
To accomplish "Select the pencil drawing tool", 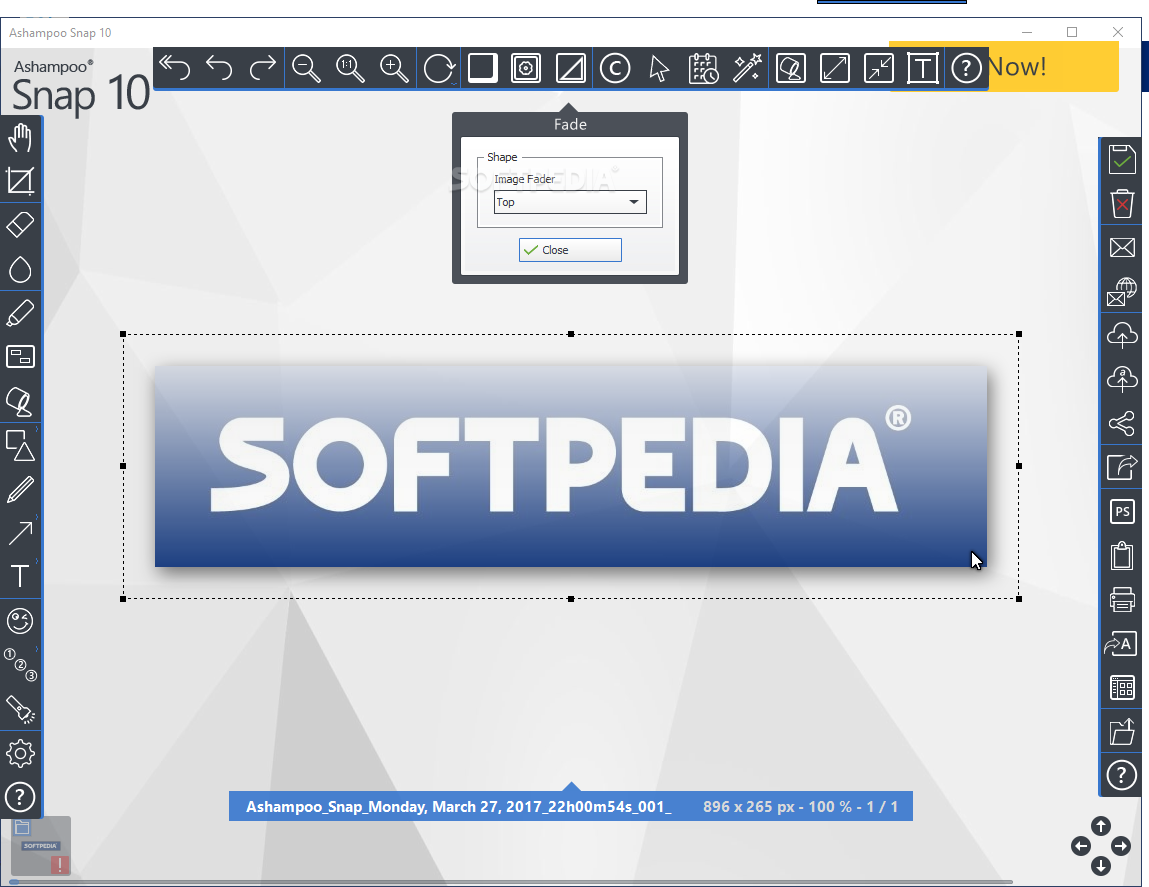I will coord(20,489).
